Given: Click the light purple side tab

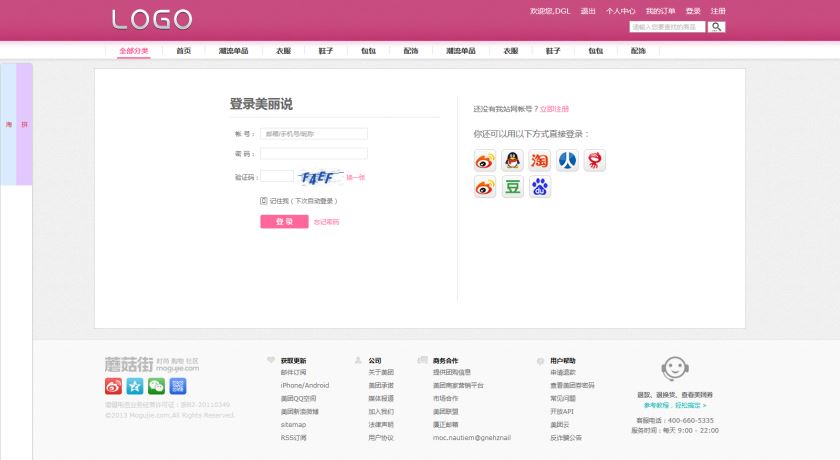Looking at the screenshot, I should point(25,124).
